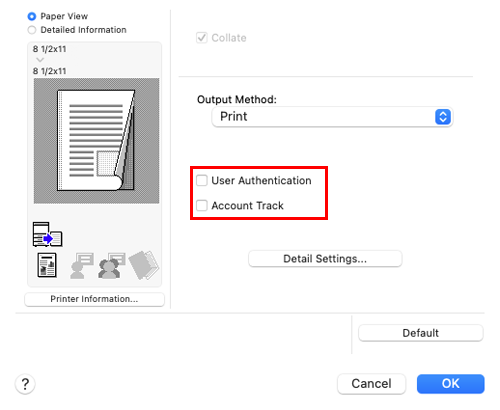Enable the User Authentication checkbox

[202, 180]
